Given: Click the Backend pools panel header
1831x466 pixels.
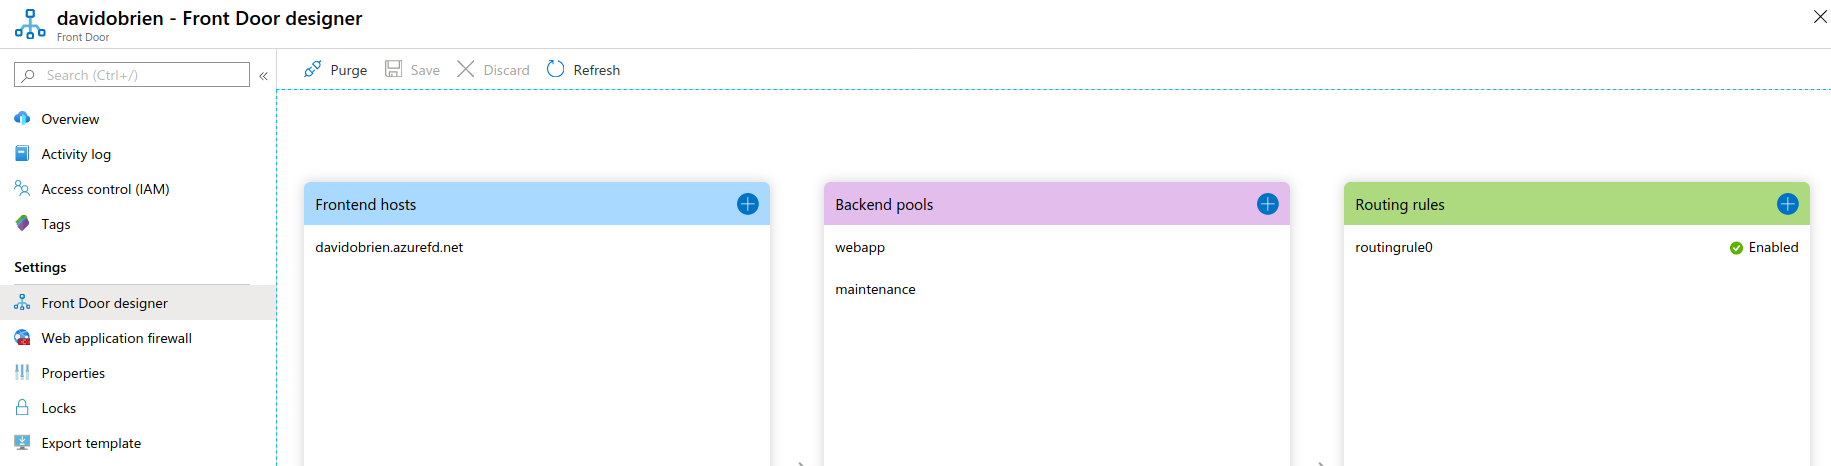Looking at the screenshot, I should click(1057, 204).
